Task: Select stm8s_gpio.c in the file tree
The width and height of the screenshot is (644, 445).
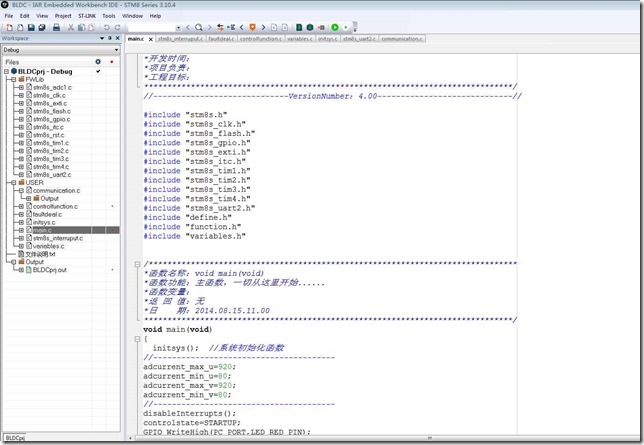Action: pyautogui.click(x=52, y=119)
